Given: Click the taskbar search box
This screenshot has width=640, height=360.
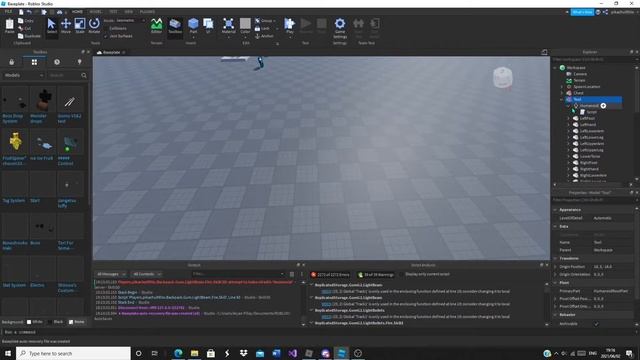Looking at the screenshot, I should (x=73, y=353).
